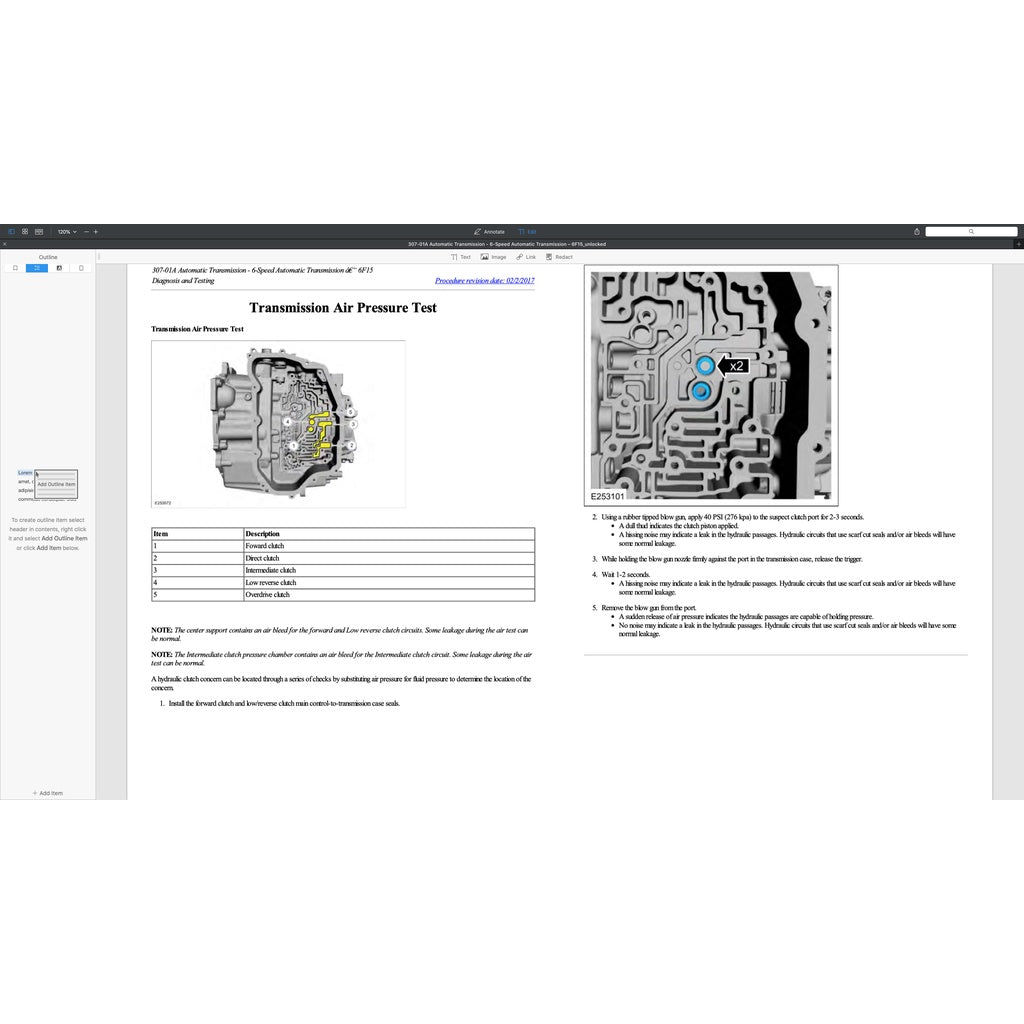Zoom out with the minus button

click(x=86, y=231)
